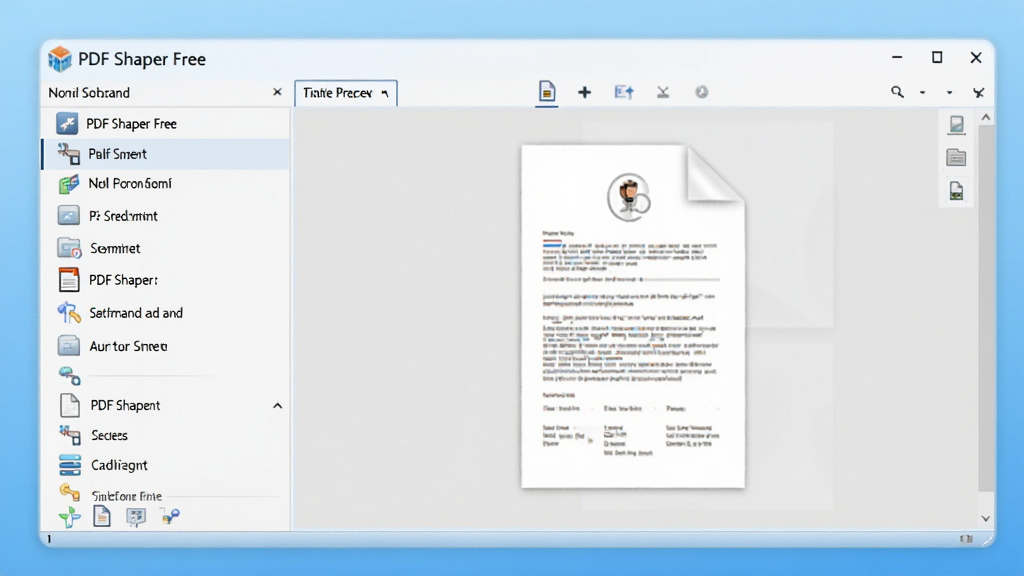
Task: Select Nol Poronfoml in the sidebar
Action: [x=166, y=184]
